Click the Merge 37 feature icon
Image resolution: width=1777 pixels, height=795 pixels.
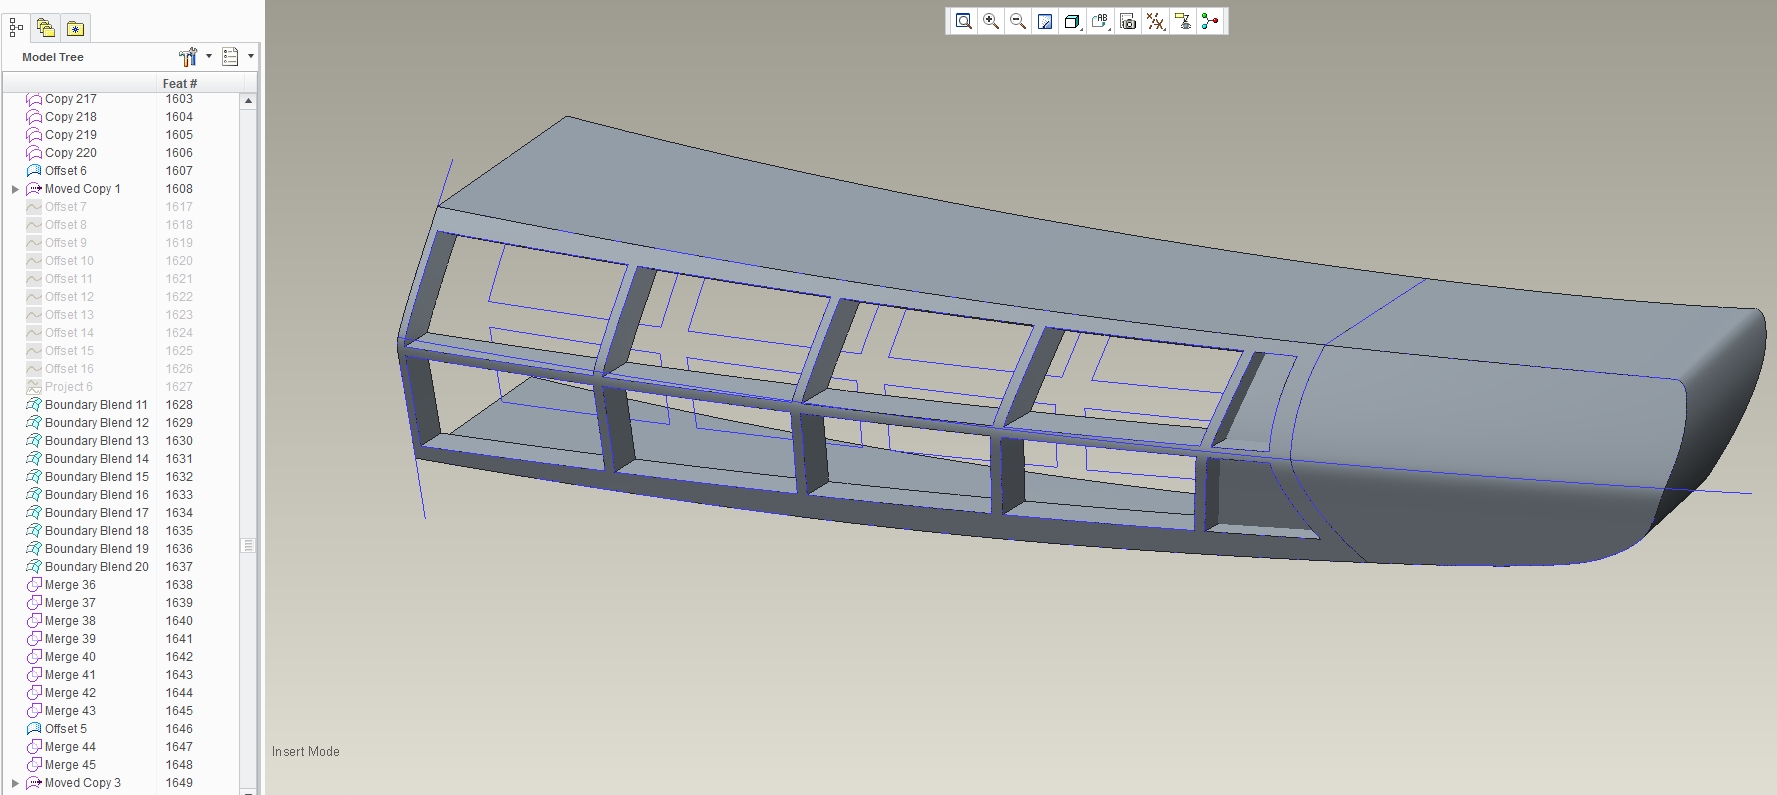pos(34,603)
